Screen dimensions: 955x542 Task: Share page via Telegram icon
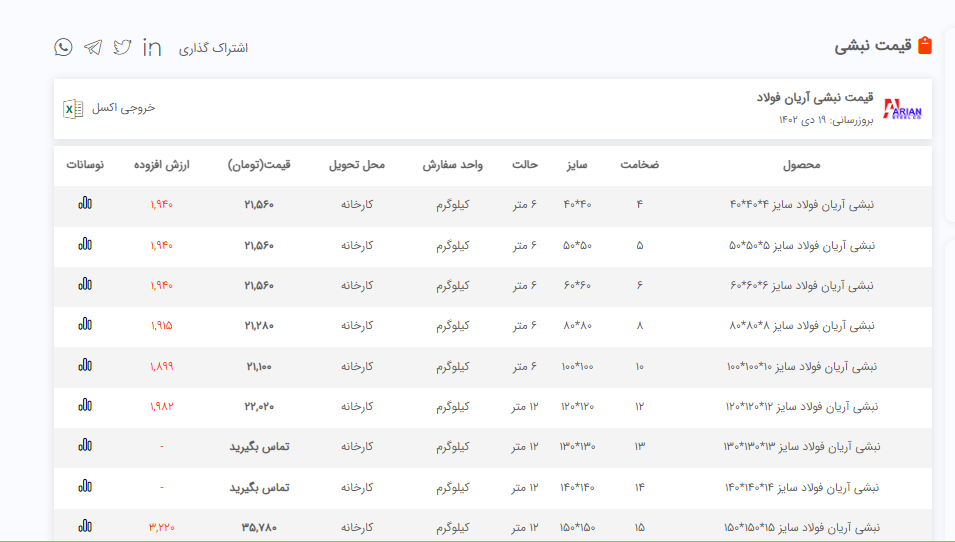tap(93, 47)
